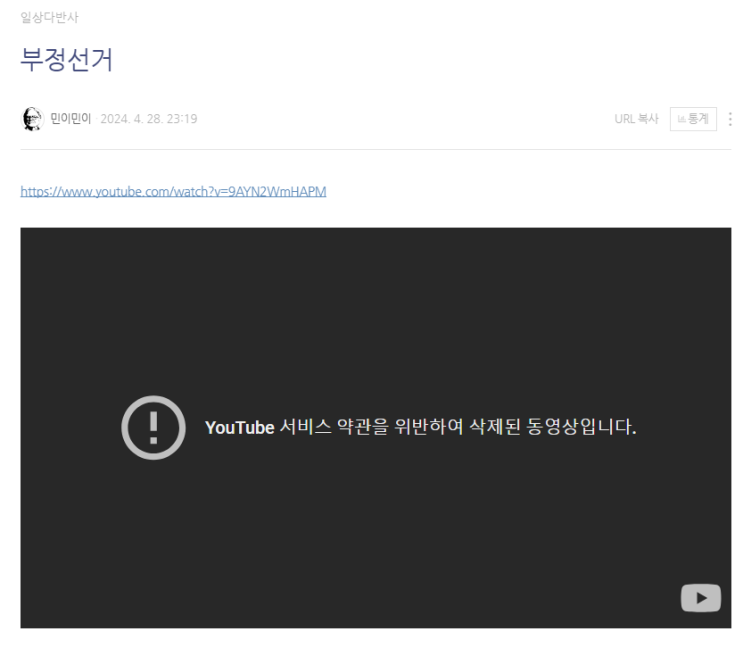Open the three-dot more options menu

730,119
